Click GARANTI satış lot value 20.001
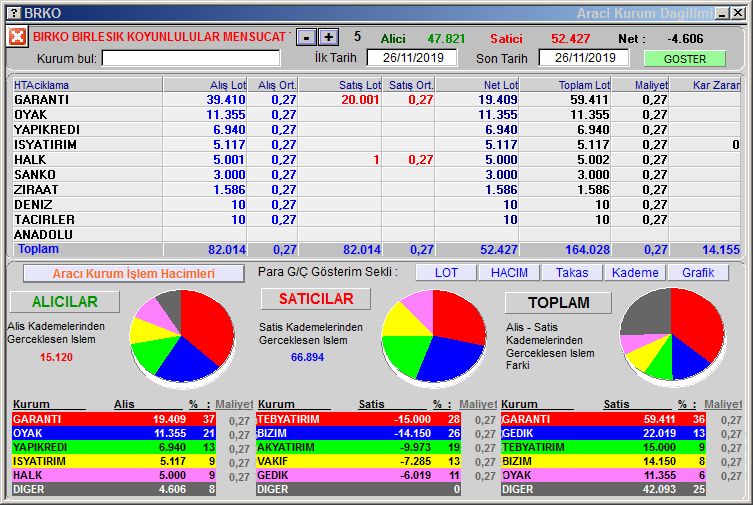 tap(360, 99)
